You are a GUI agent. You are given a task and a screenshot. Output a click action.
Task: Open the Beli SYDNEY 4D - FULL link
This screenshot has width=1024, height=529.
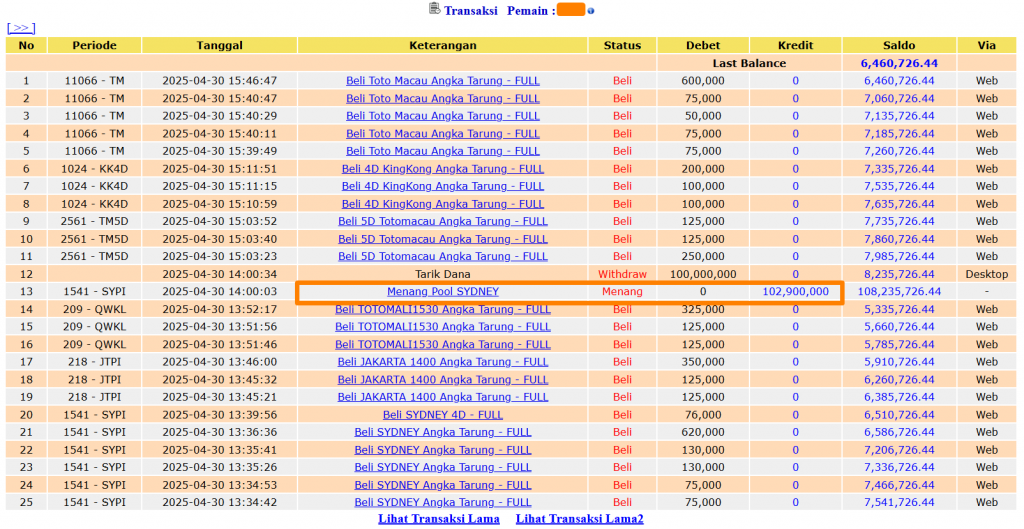pyautogui.click(x=443, y=415)
